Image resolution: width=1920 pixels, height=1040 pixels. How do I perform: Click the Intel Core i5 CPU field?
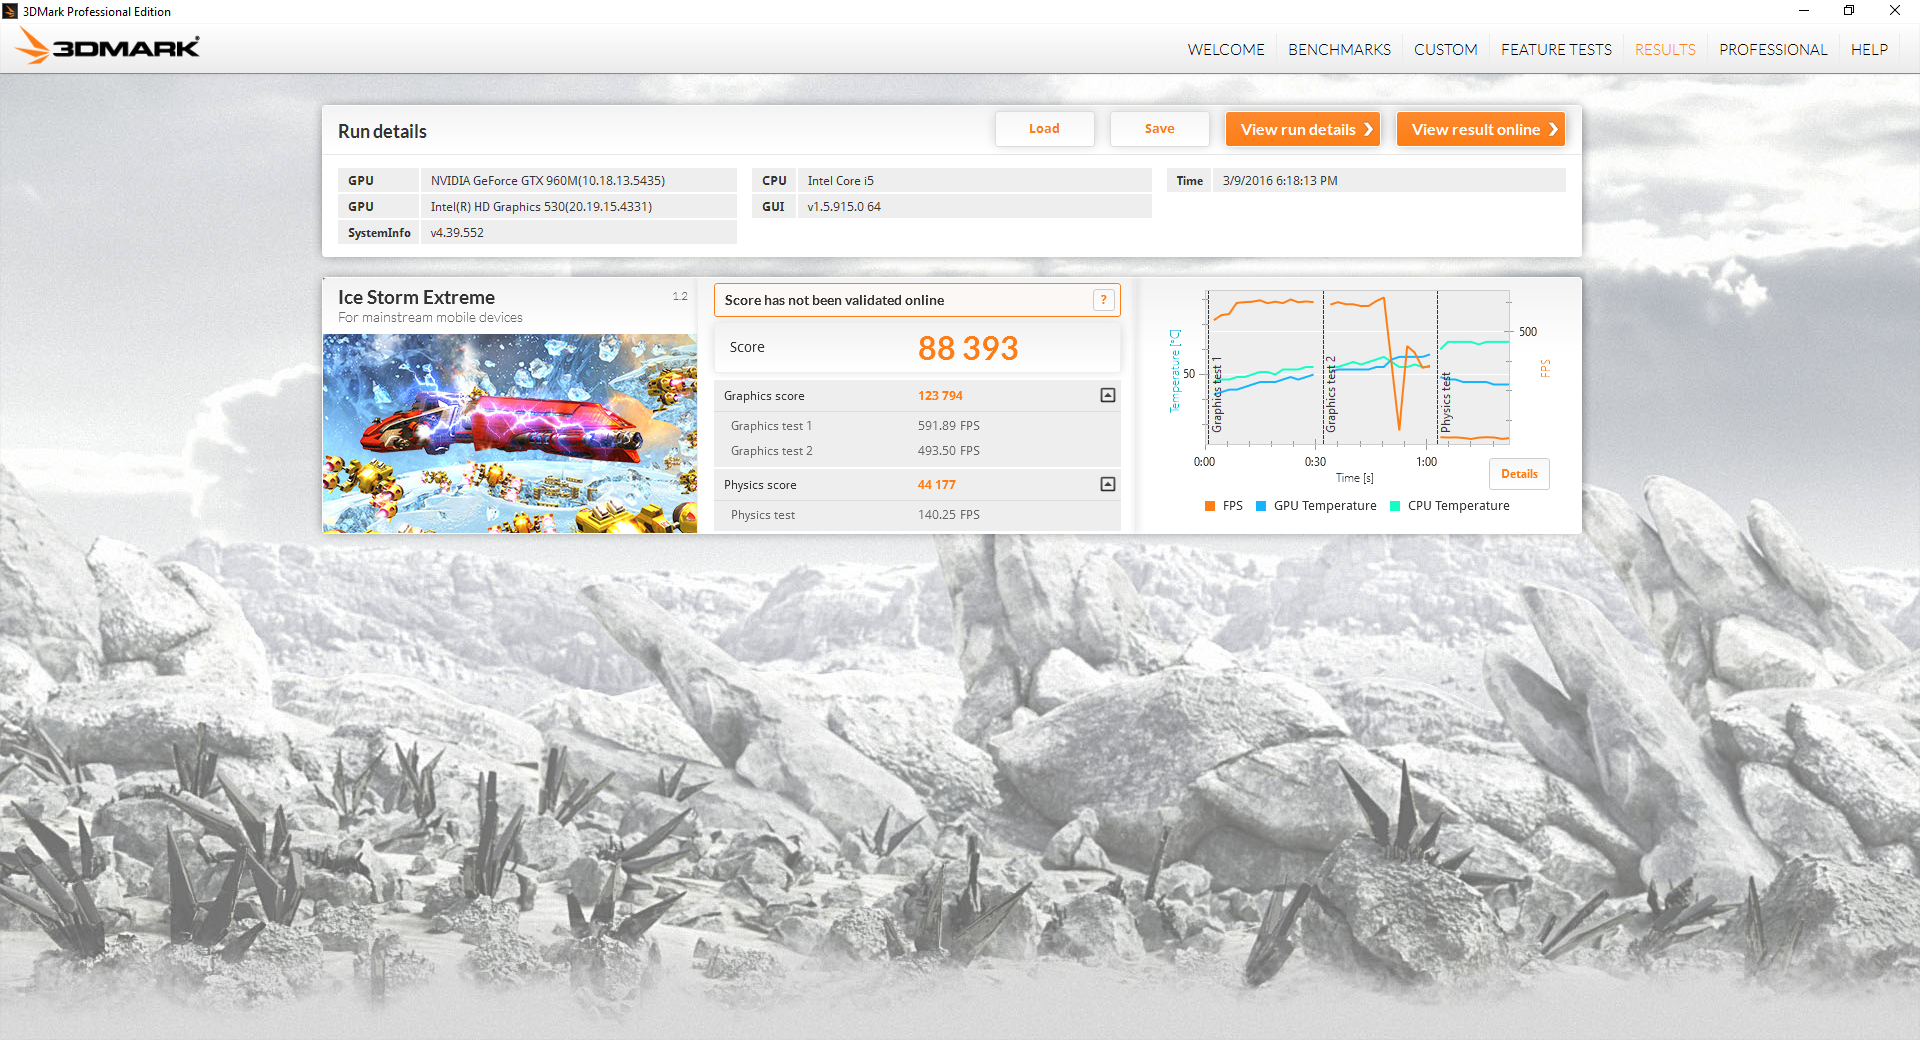tap(975, 181)
